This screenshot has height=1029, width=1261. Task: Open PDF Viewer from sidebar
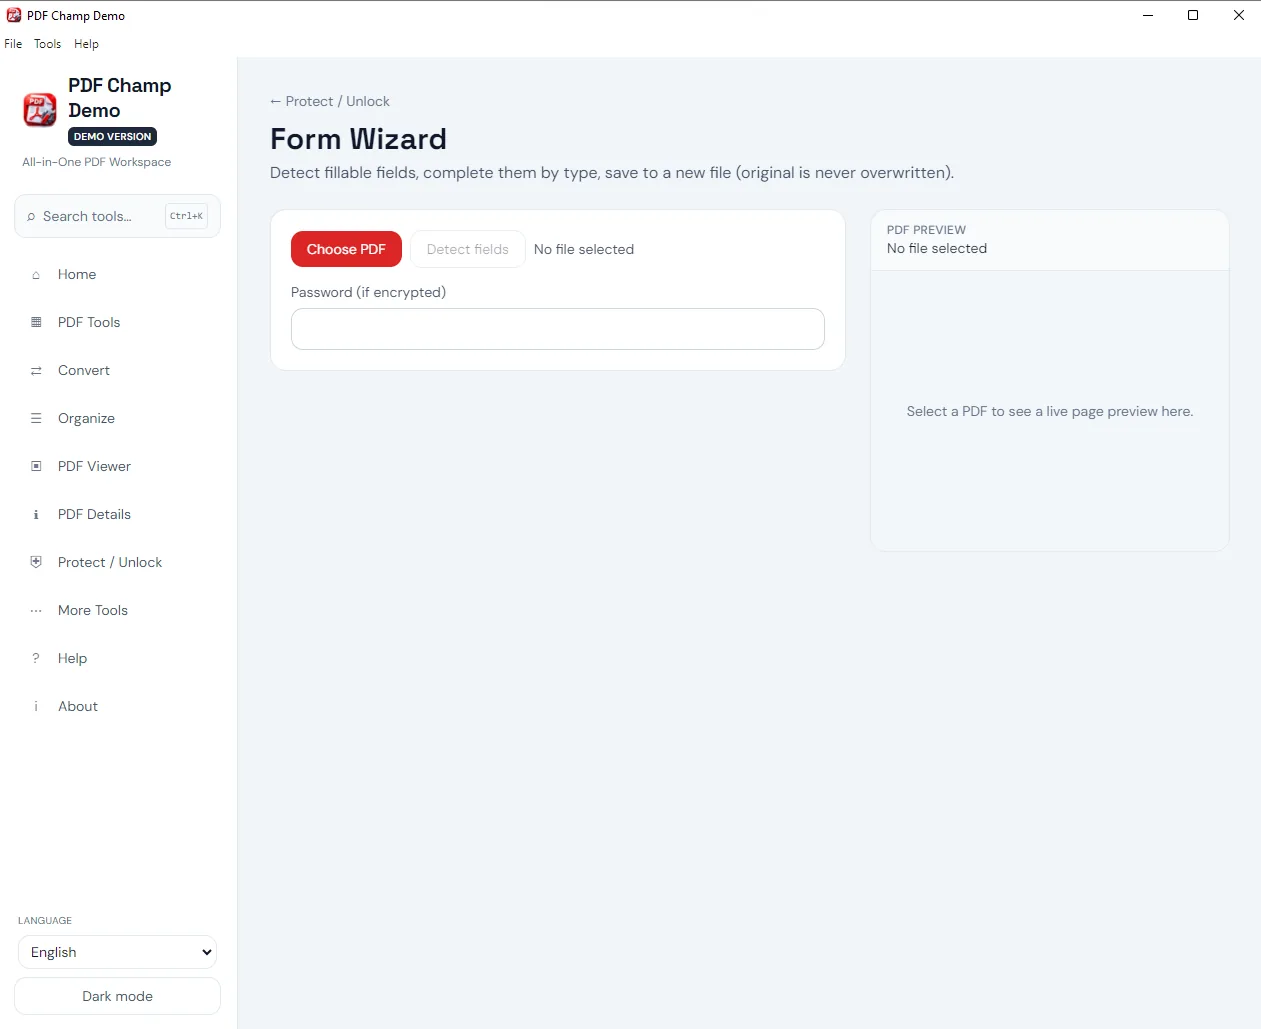point(94,466)
